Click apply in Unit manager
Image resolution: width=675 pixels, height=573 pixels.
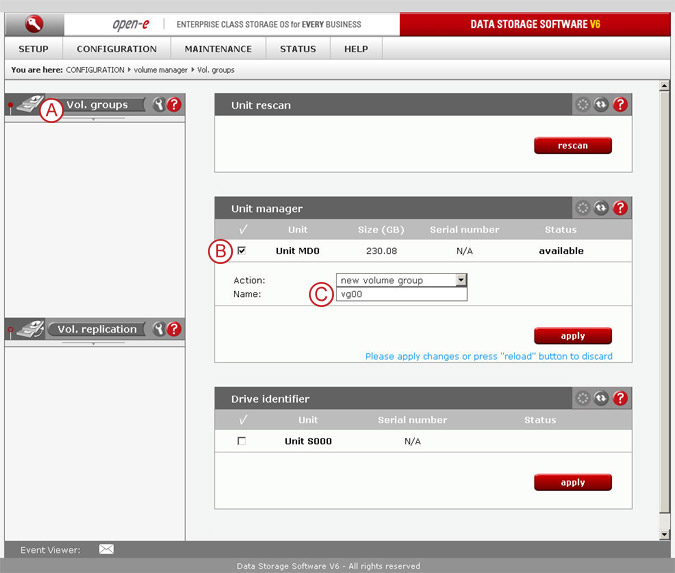coord(573,336)
